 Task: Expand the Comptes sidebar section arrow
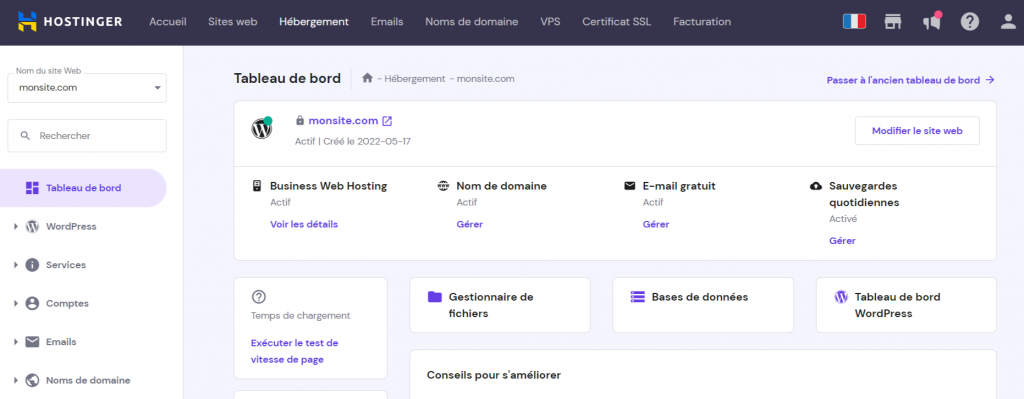tap(16, 304)
